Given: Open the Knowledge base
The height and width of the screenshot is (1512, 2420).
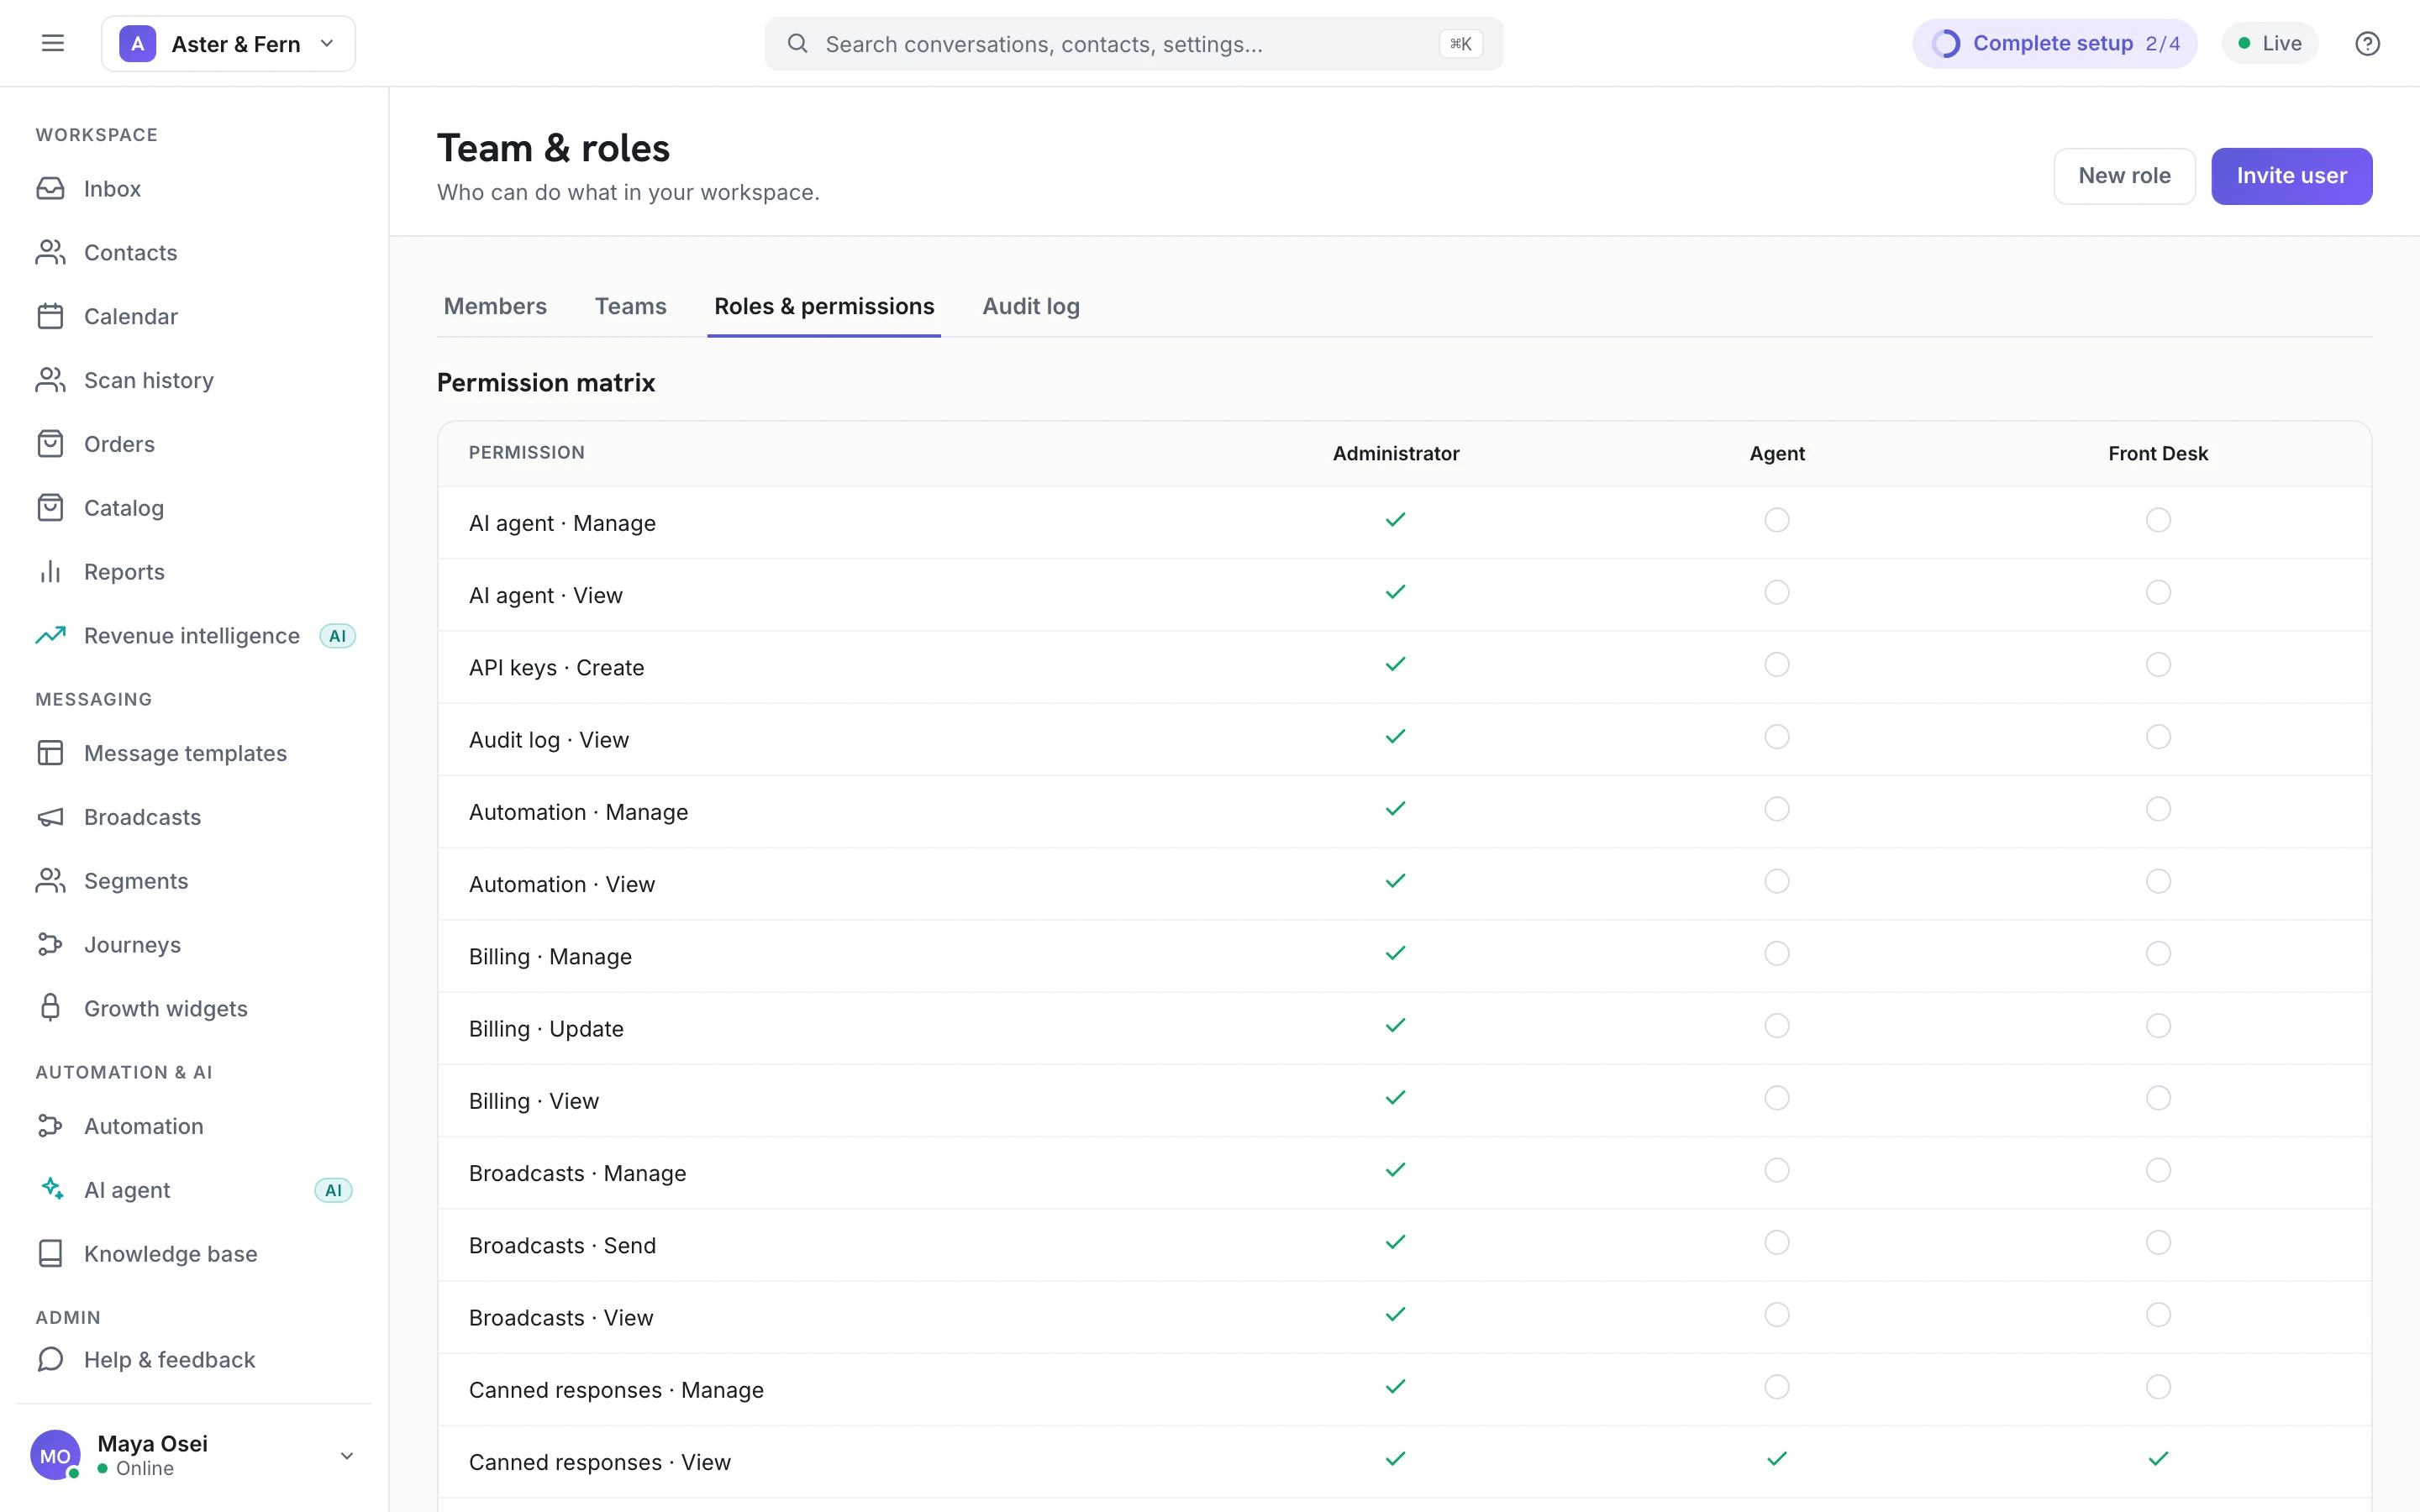Looking at the screenshot, I should point(194,1254).
